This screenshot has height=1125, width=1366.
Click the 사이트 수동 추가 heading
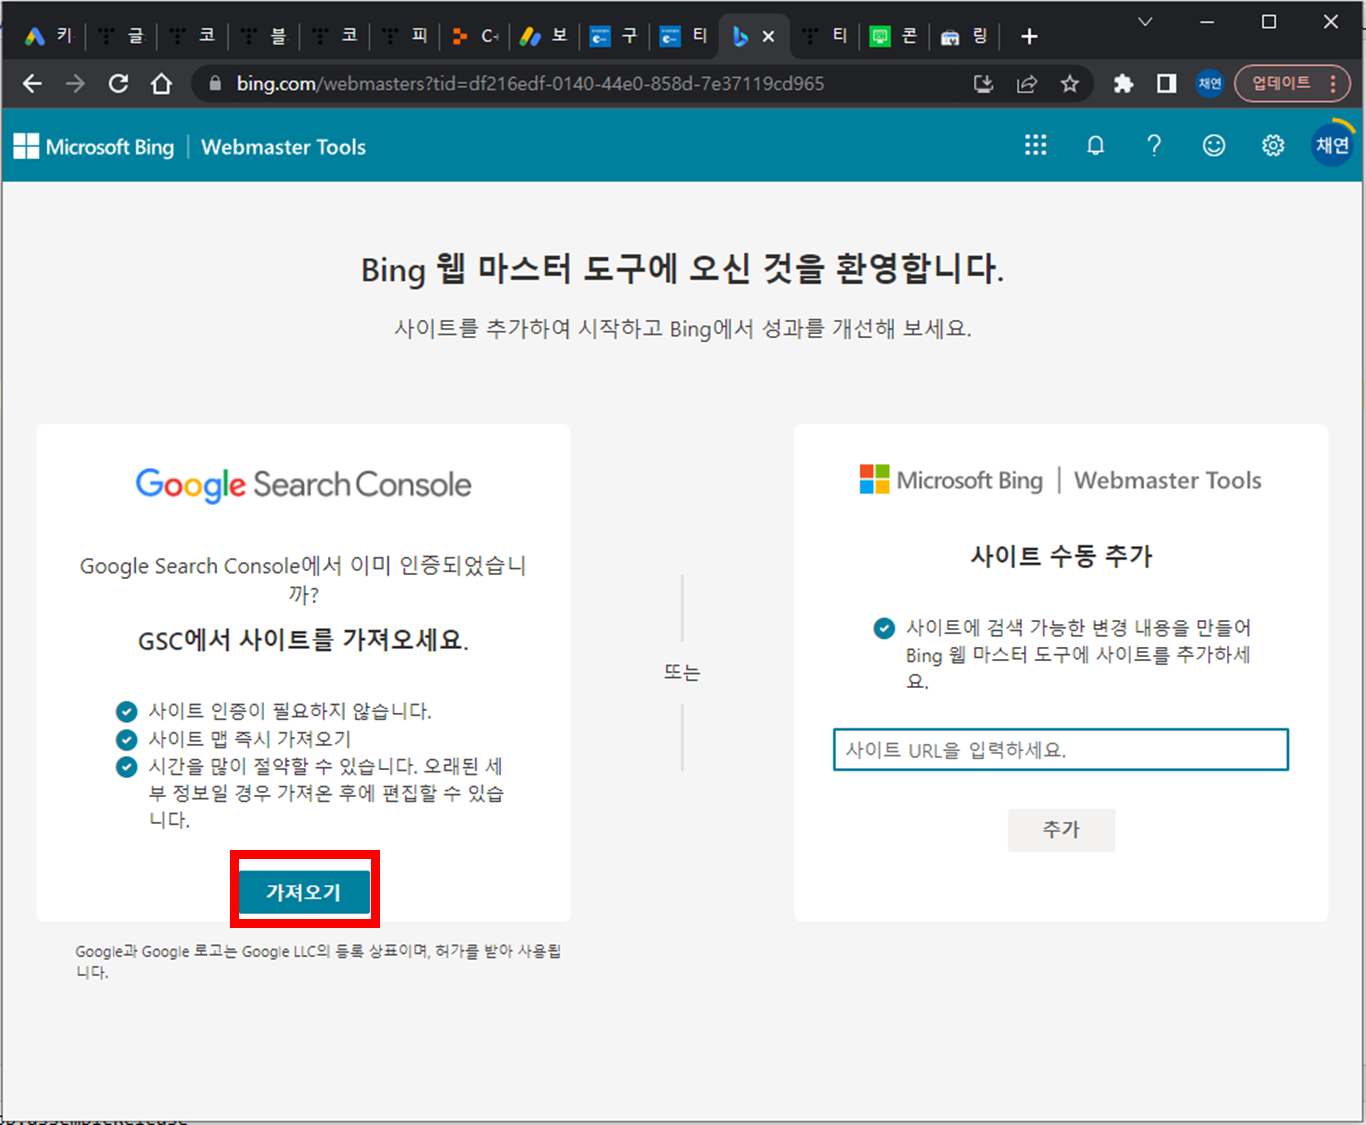tap(1061, 556)
